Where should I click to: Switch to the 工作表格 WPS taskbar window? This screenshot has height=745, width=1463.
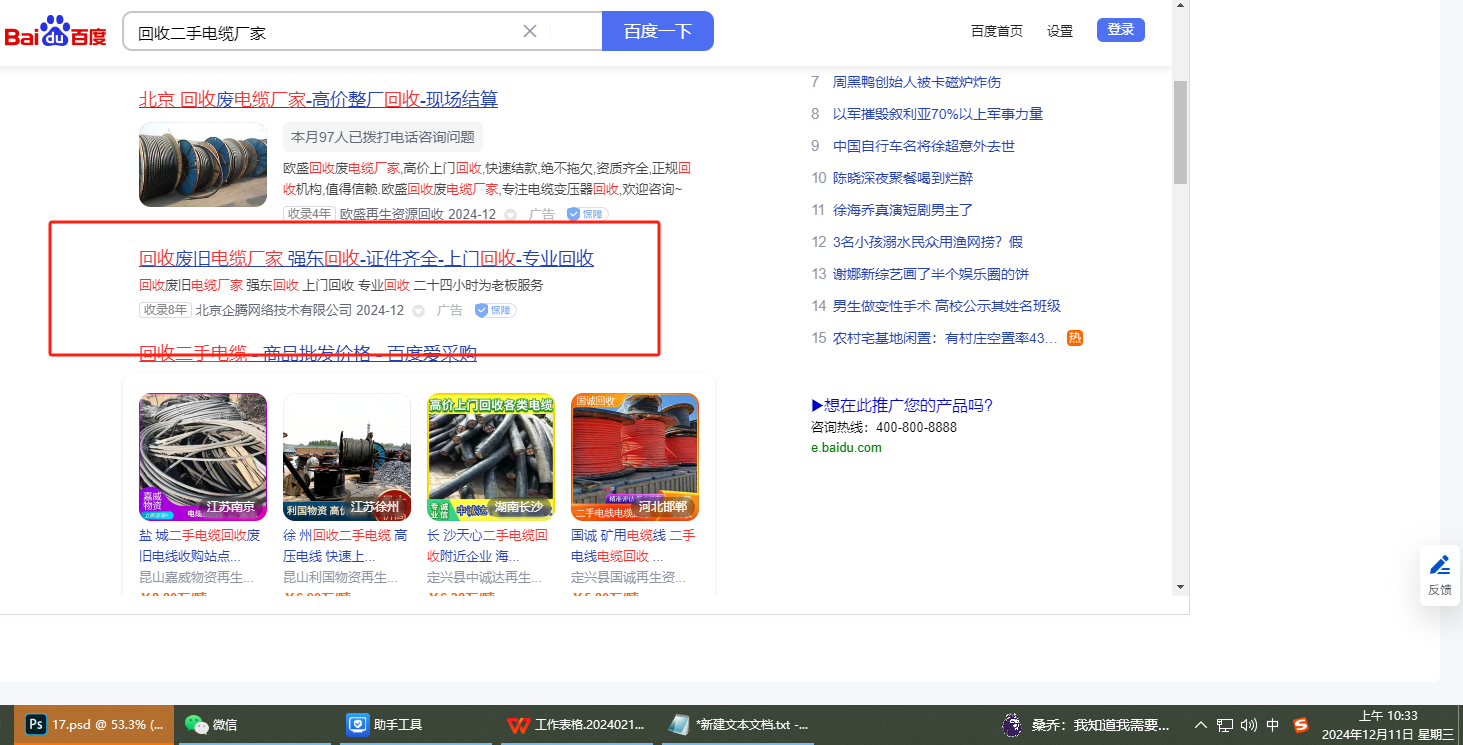coord(575,725)
